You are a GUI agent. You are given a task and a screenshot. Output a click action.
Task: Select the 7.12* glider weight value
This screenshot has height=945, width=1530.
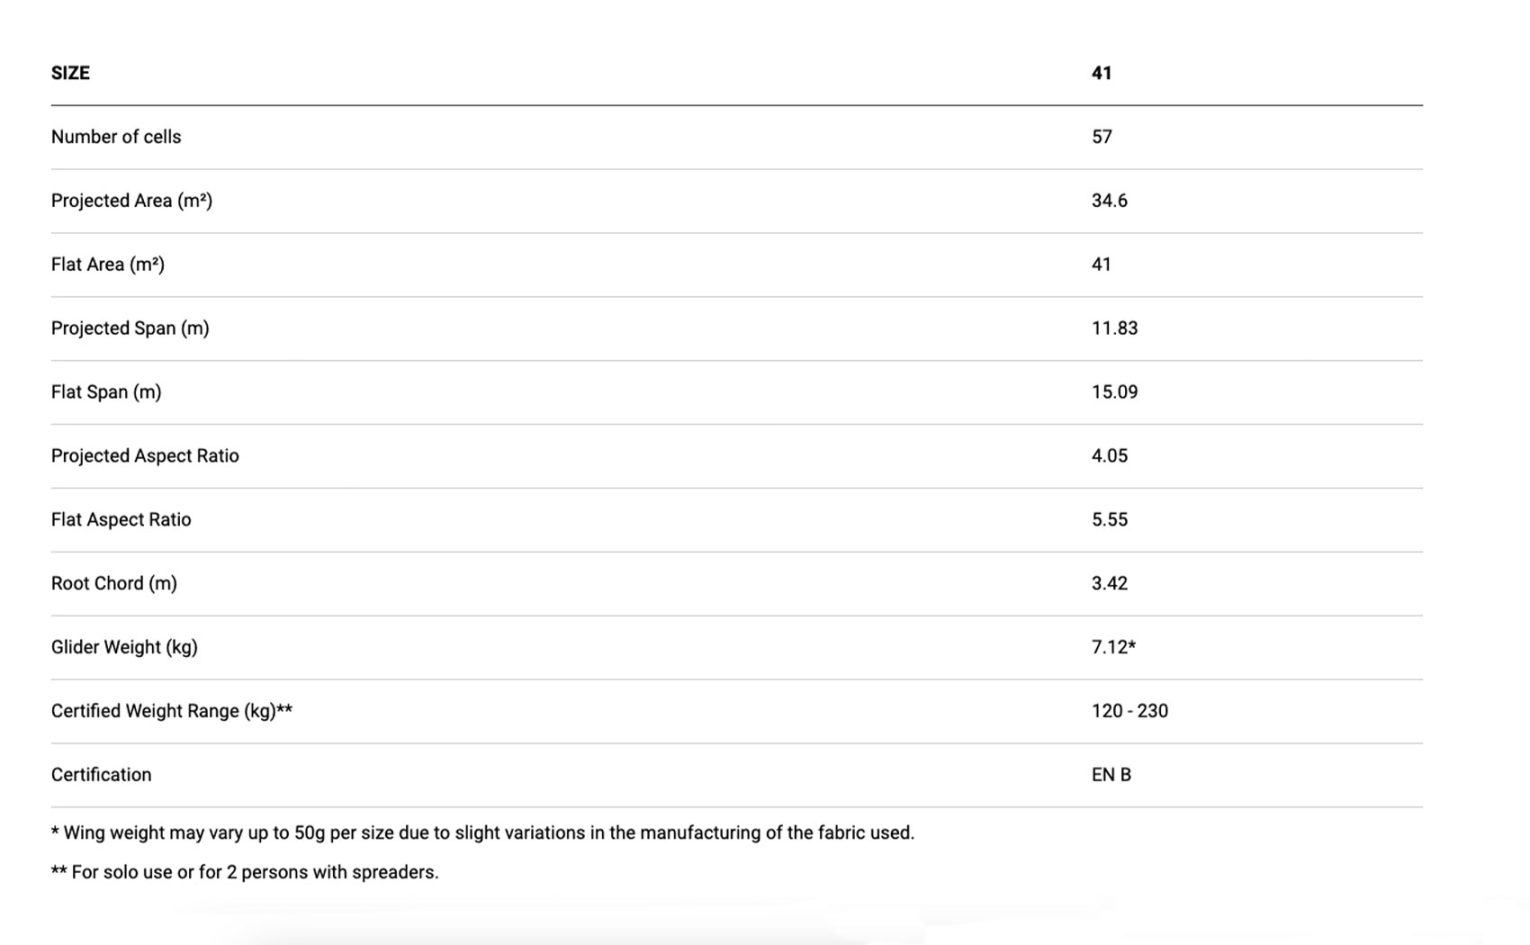click(x=1113, y=647)
